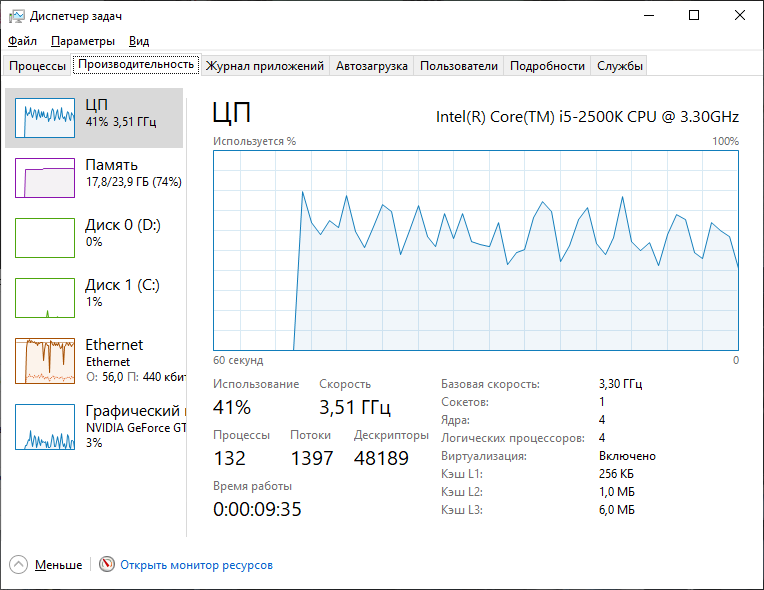Screen dimensions: 764x590
Task: Click the Логических процессоров label
Action: click(x=513, y=438)
